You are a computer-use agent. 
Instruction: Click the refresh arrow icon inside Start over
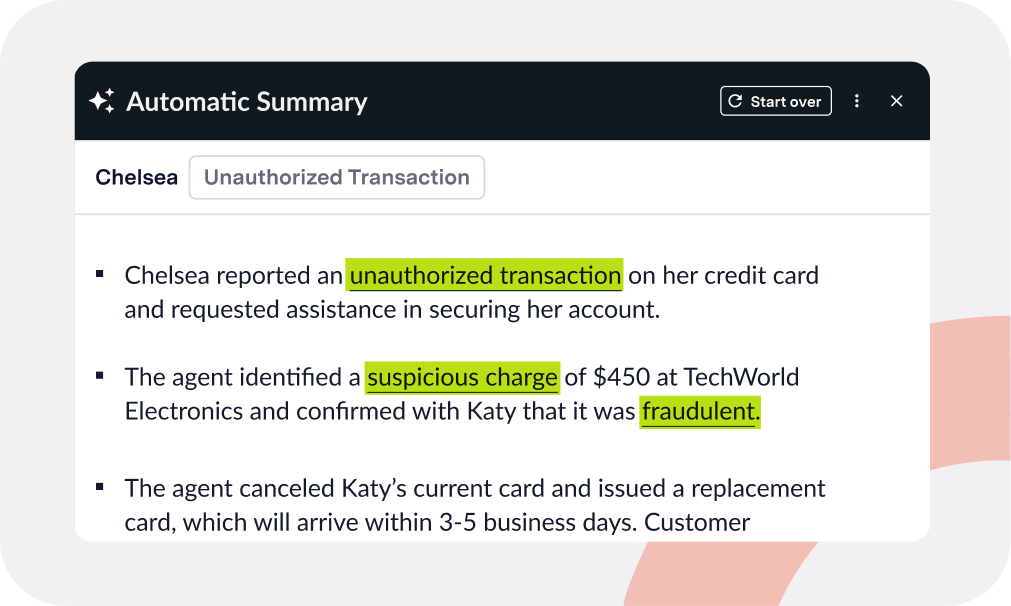click(736, 100)
